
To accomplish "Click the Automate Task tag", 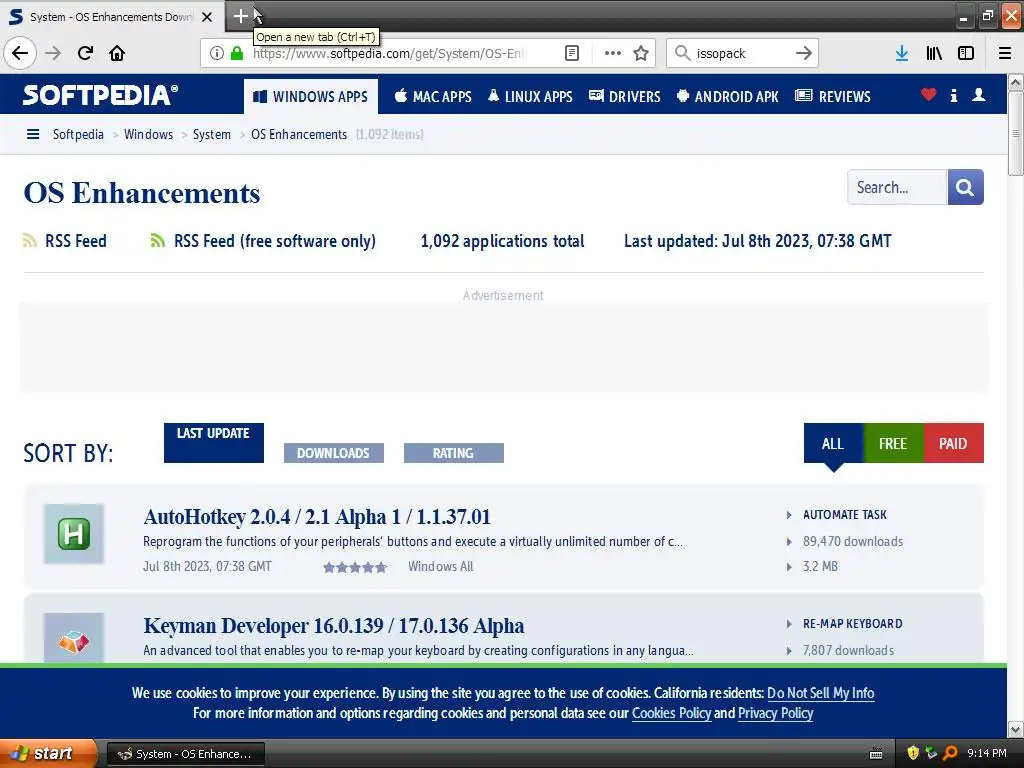I will (844, 515).
